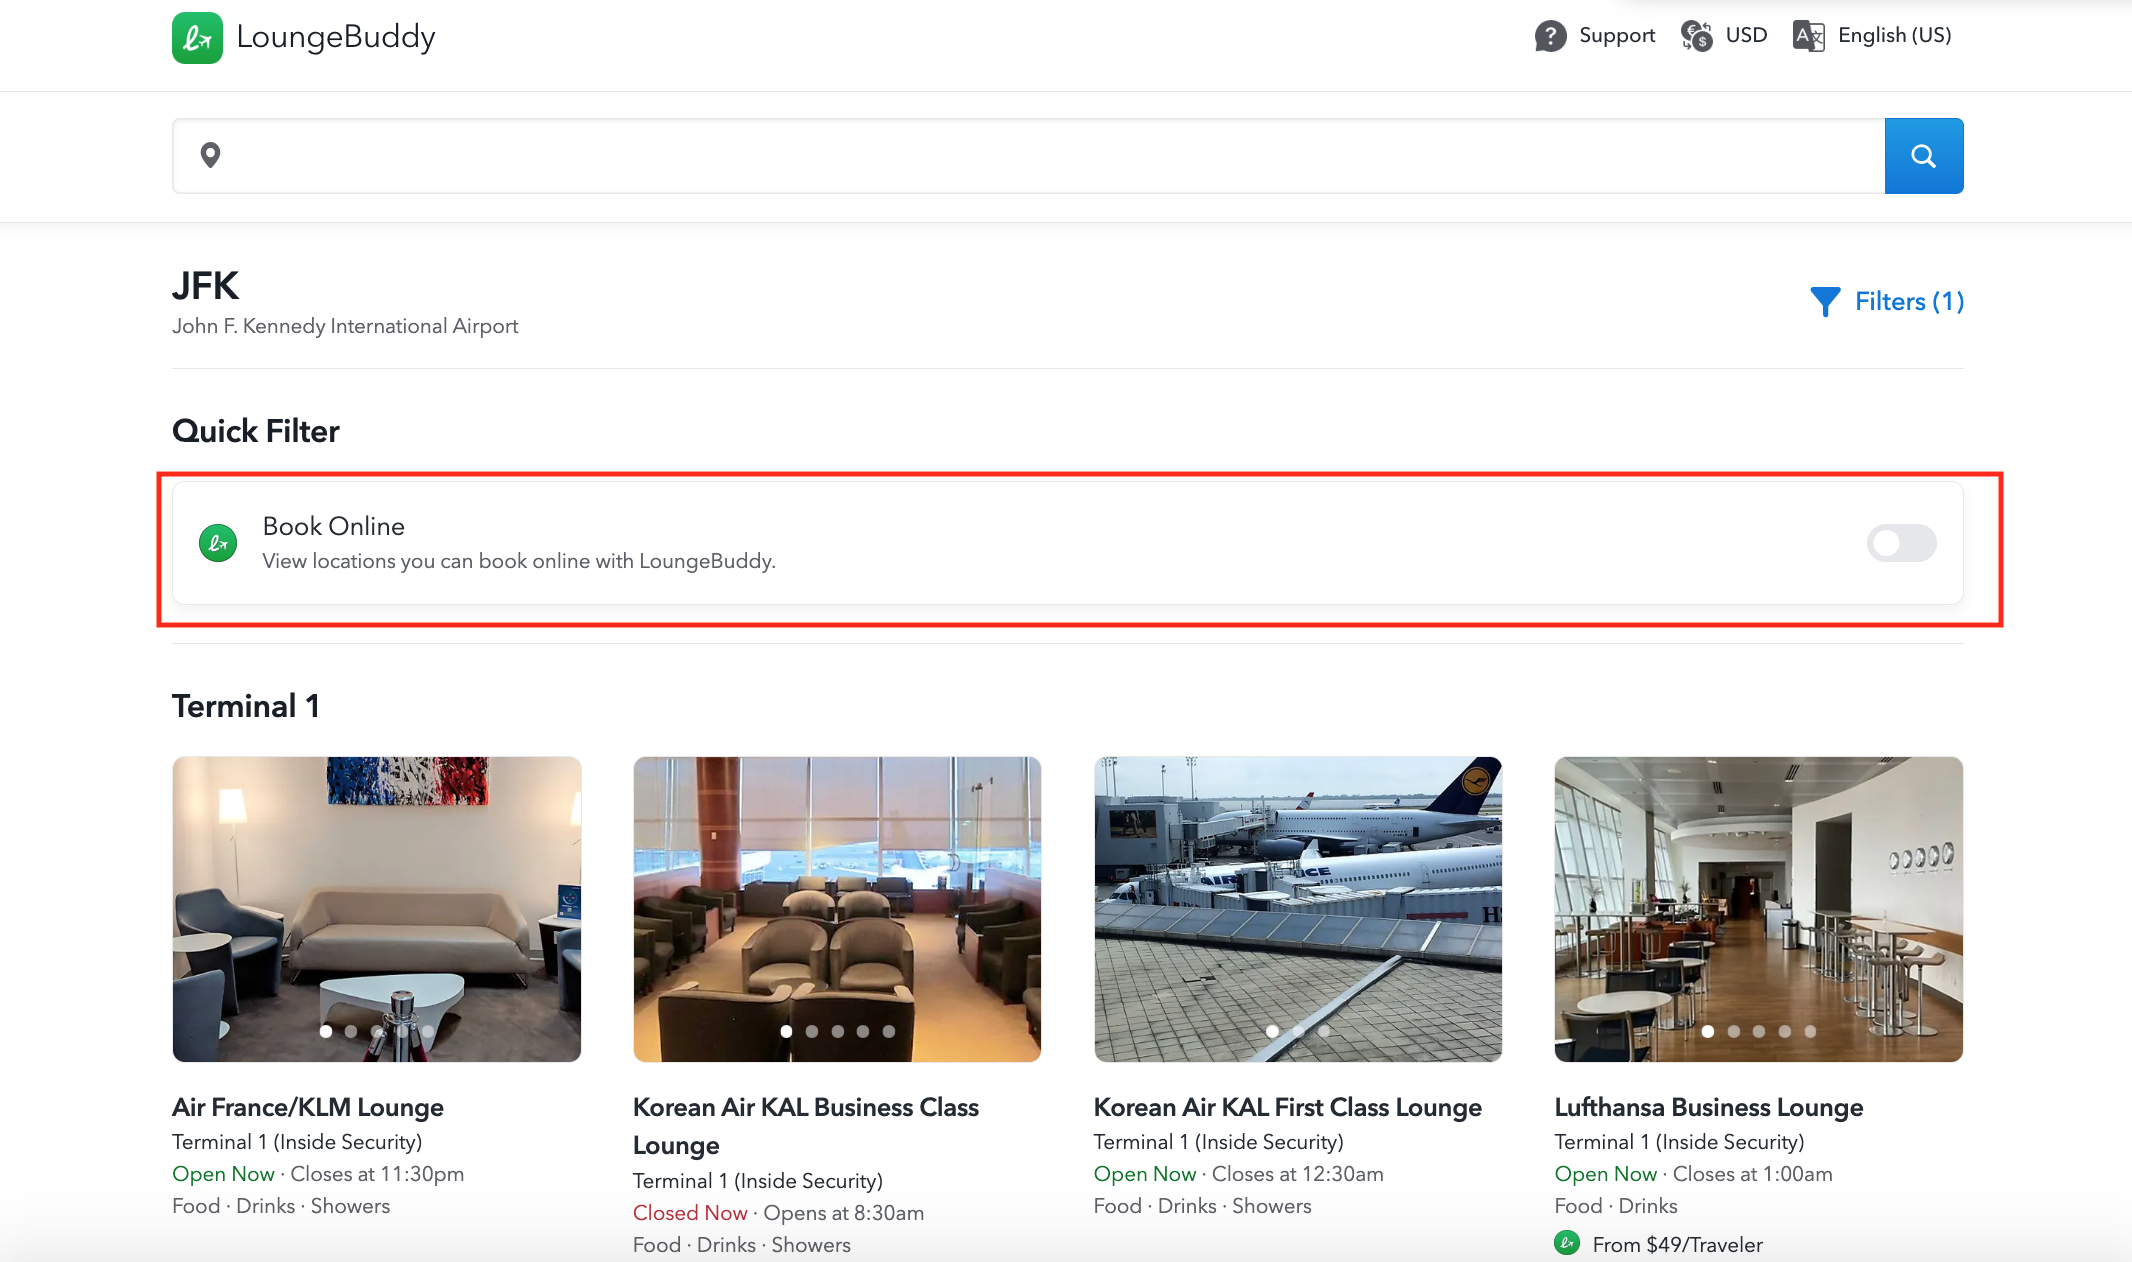The image size is (2132, 1262).
Task: Open the Support link
Action: click(1617, 35)
